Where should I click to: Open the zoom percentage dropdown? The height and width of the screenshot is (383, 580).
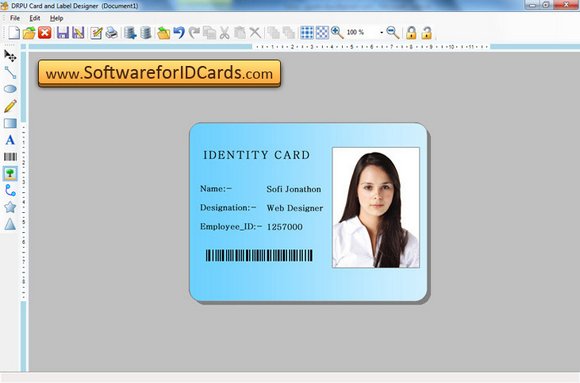click(365, 33)
